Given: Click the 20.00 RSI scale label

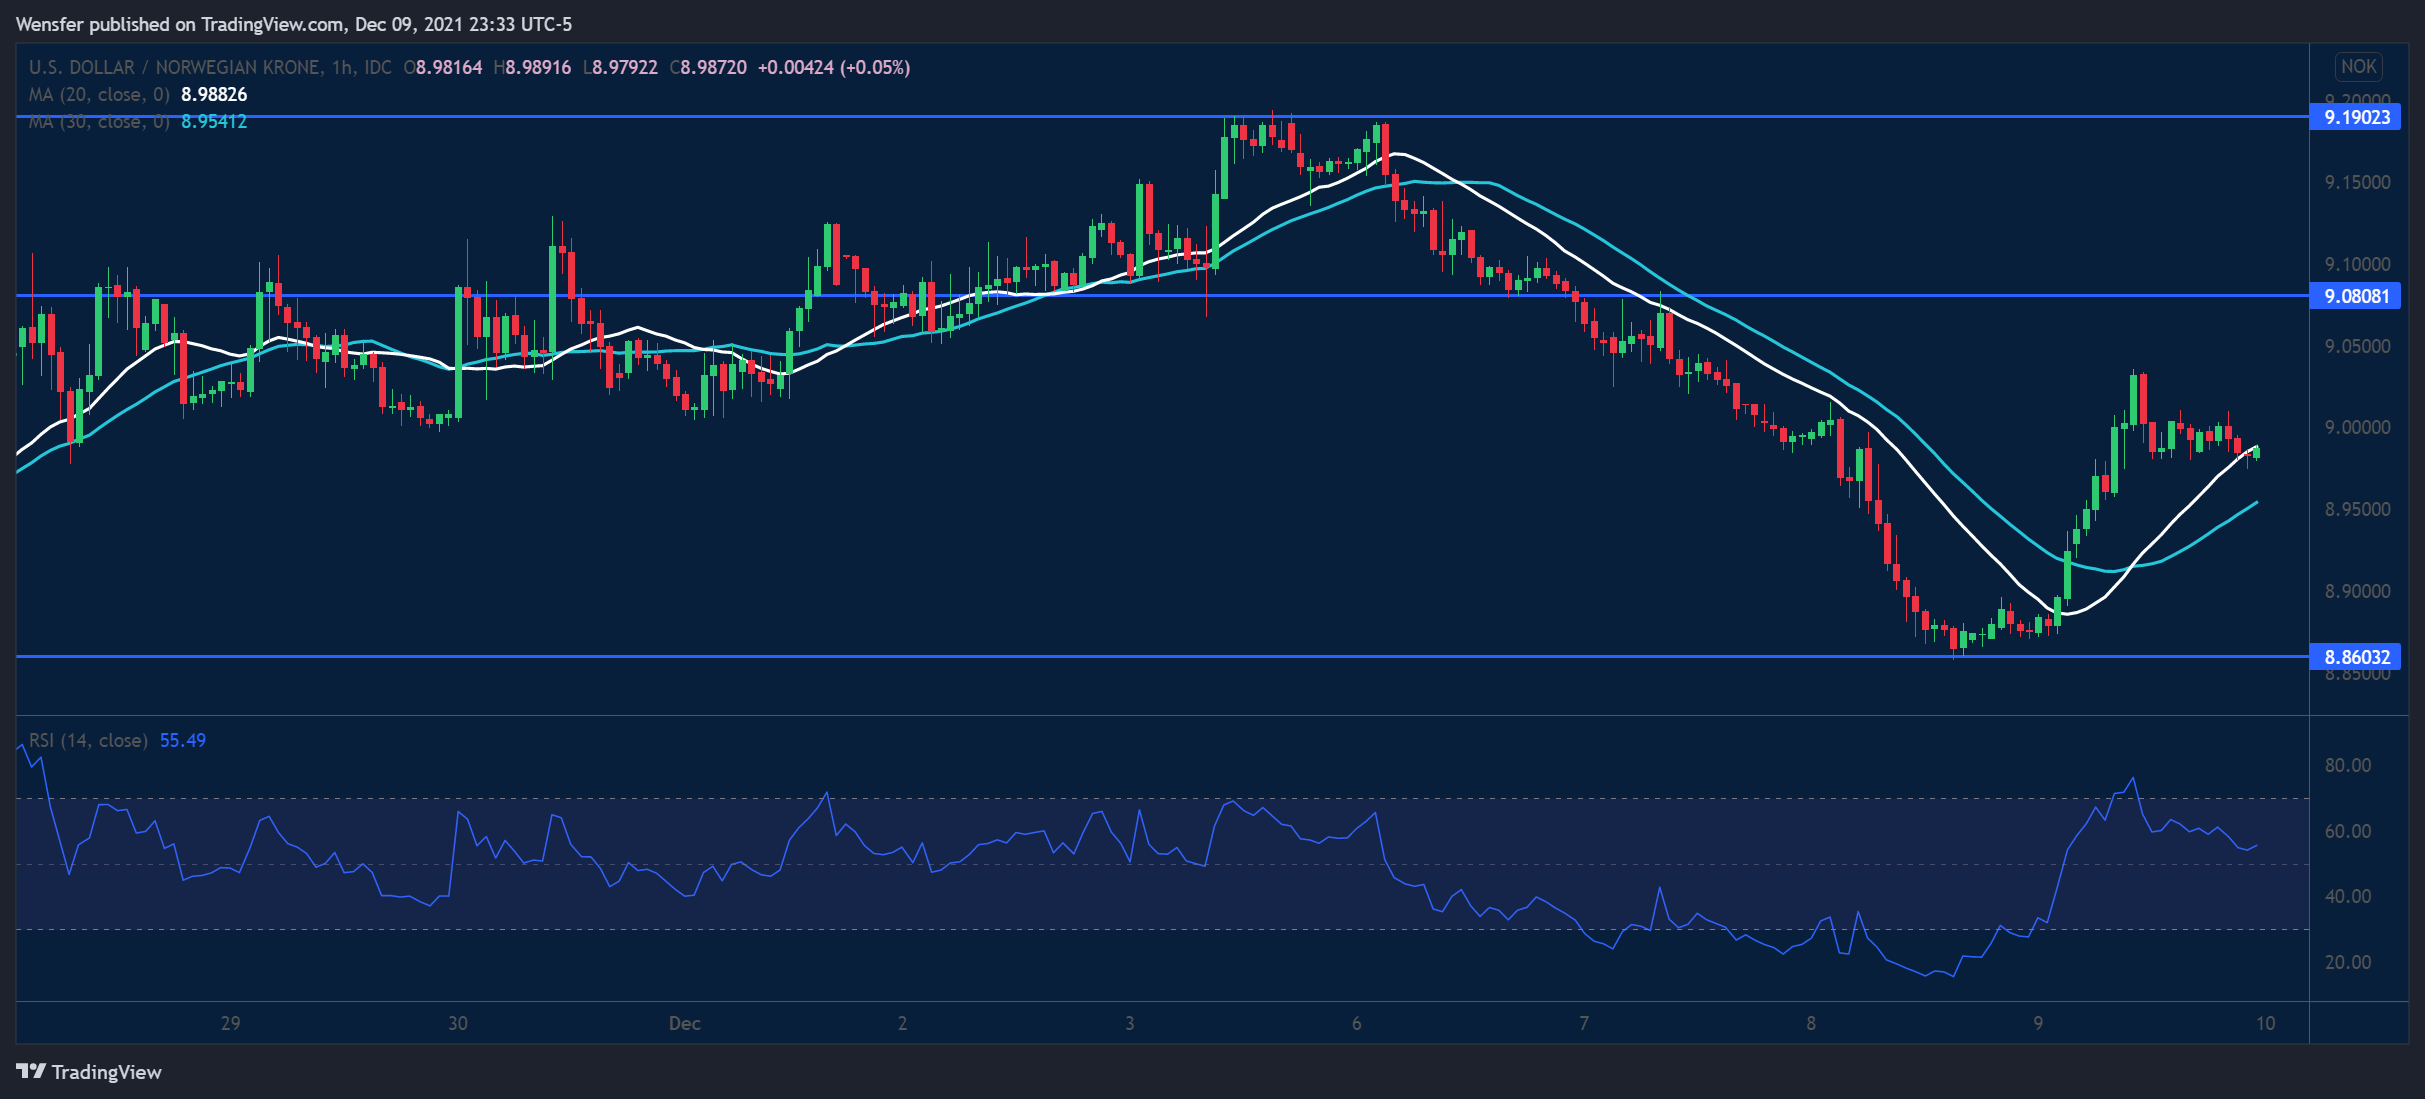Looking at the screenshot, I should pyautogui.click(x=2347, y=962).
